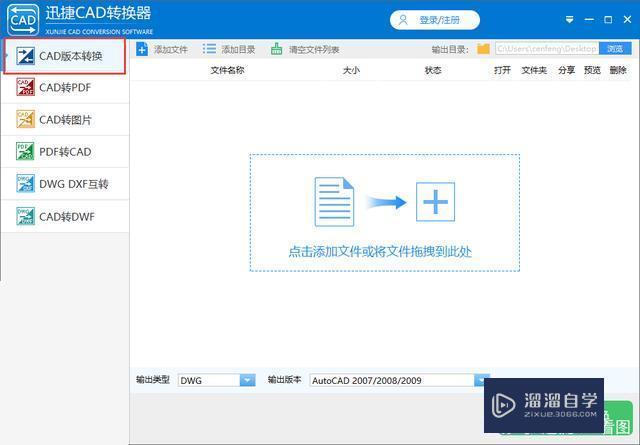Click the 浏览 browse button
Viewport: 640px width, 445px height.
click(x=615, y=49)
